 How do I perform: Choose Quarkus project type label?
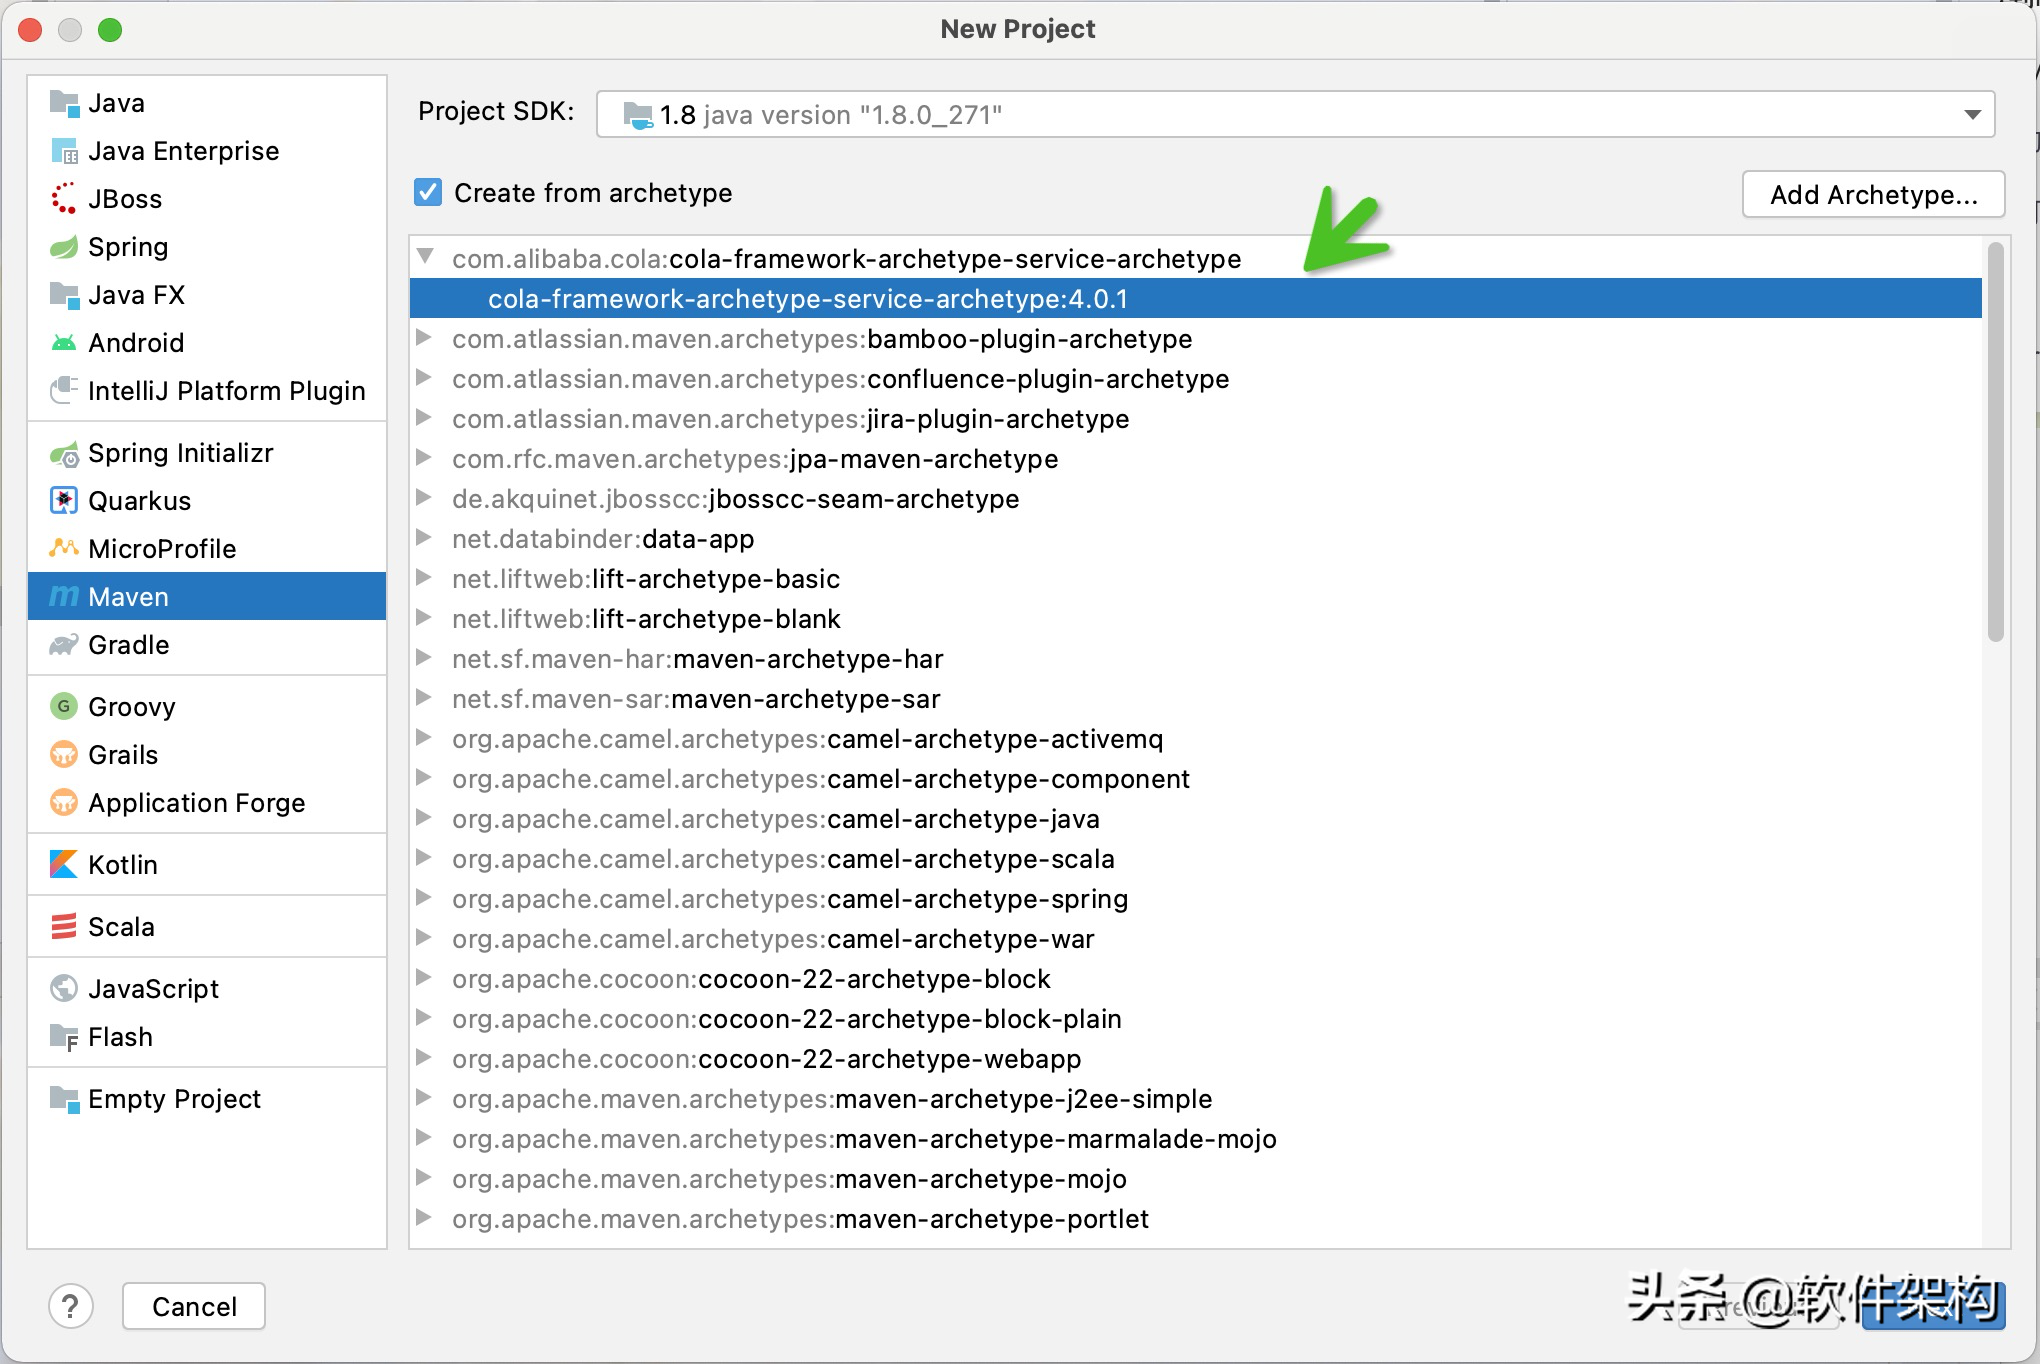coord(139,501)
